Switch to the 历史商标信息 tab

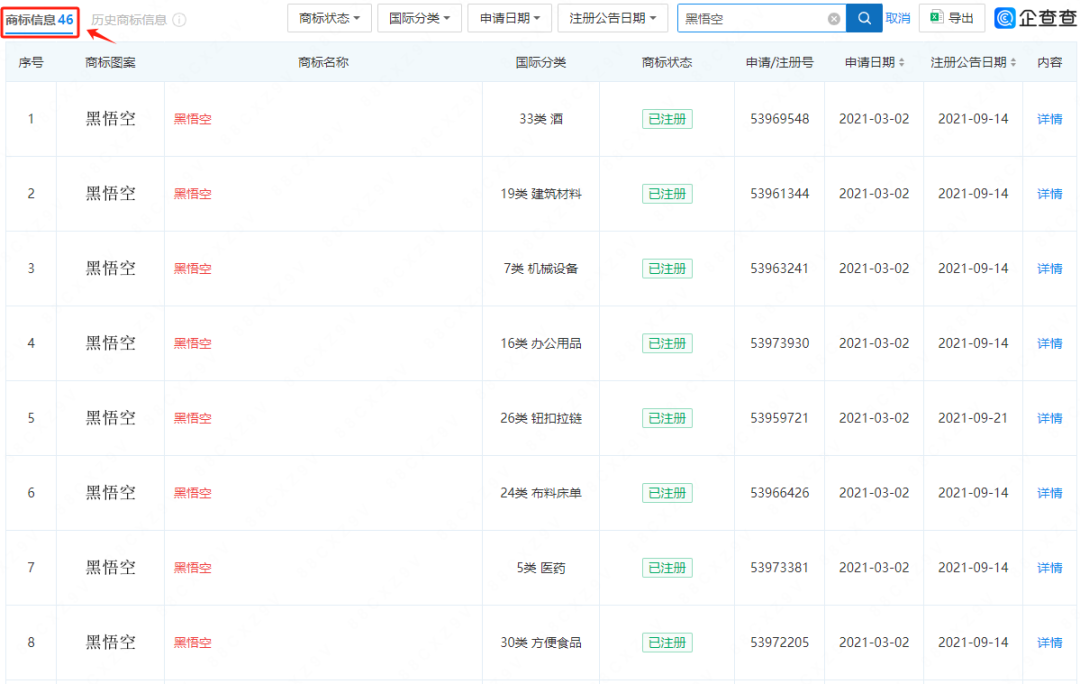click(x=128, y=20)
